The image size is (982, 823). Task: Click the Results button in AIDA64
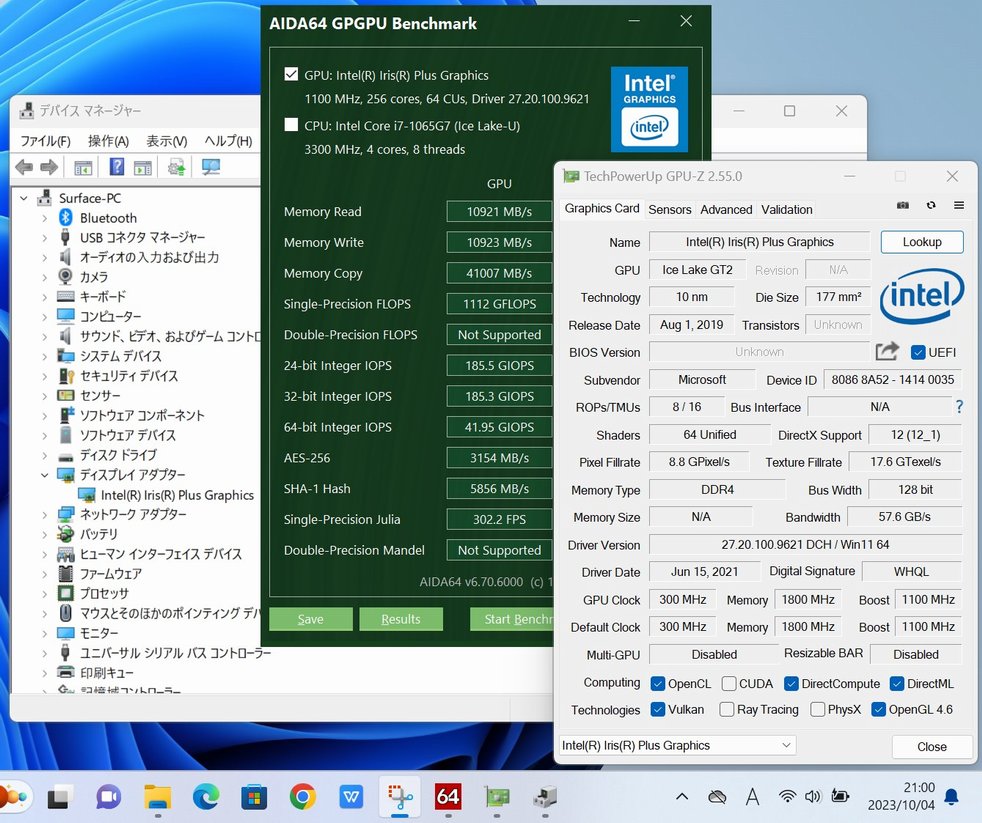(401, 619)
